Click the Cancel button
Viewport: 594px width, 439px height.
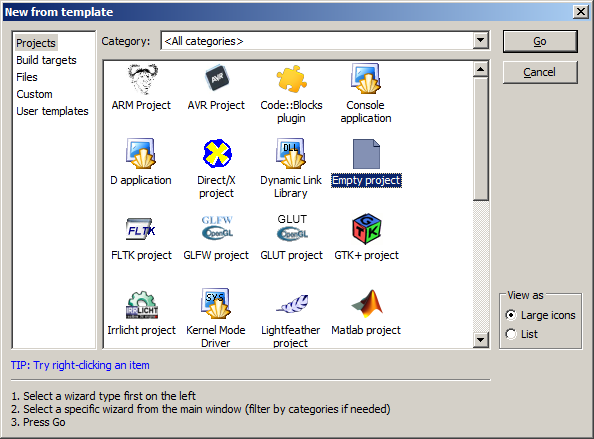click(x=540, y=72)
